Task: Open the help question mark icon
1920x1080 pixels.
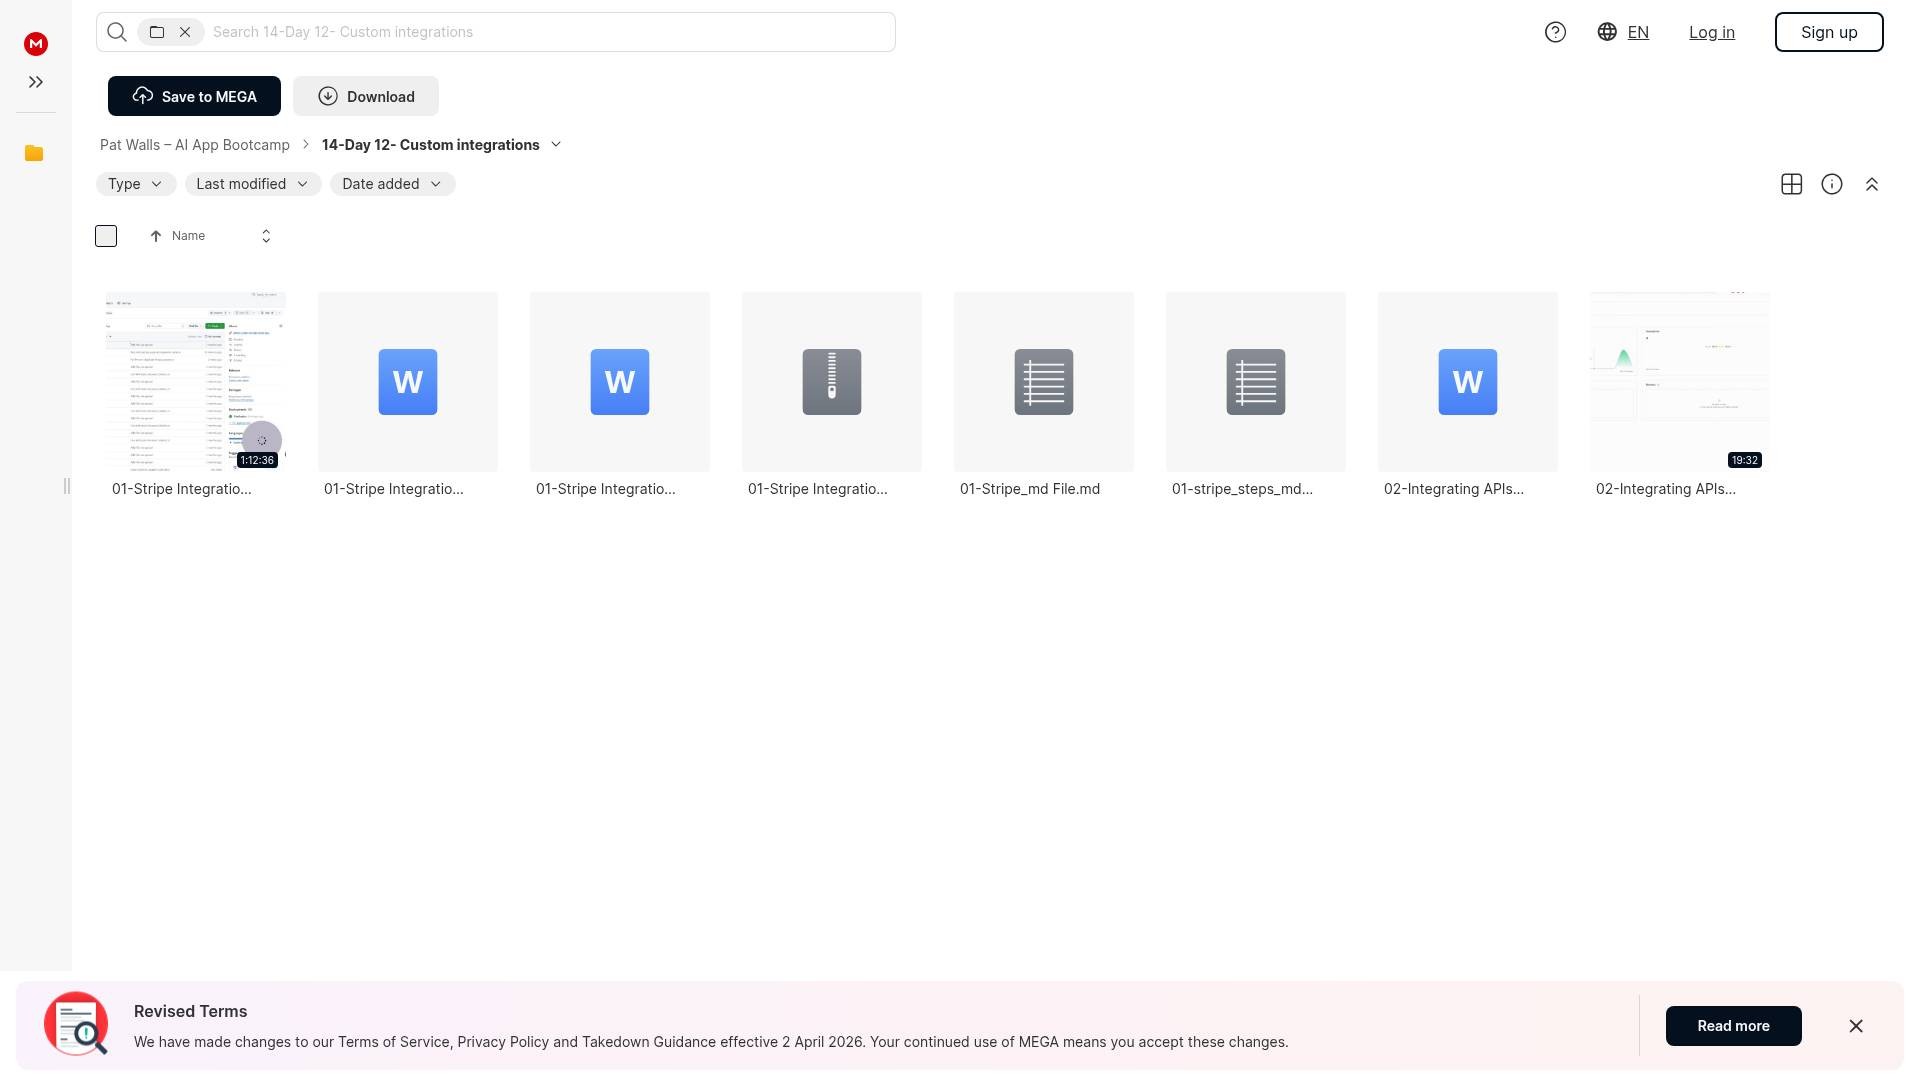Action: [1555, 32]
